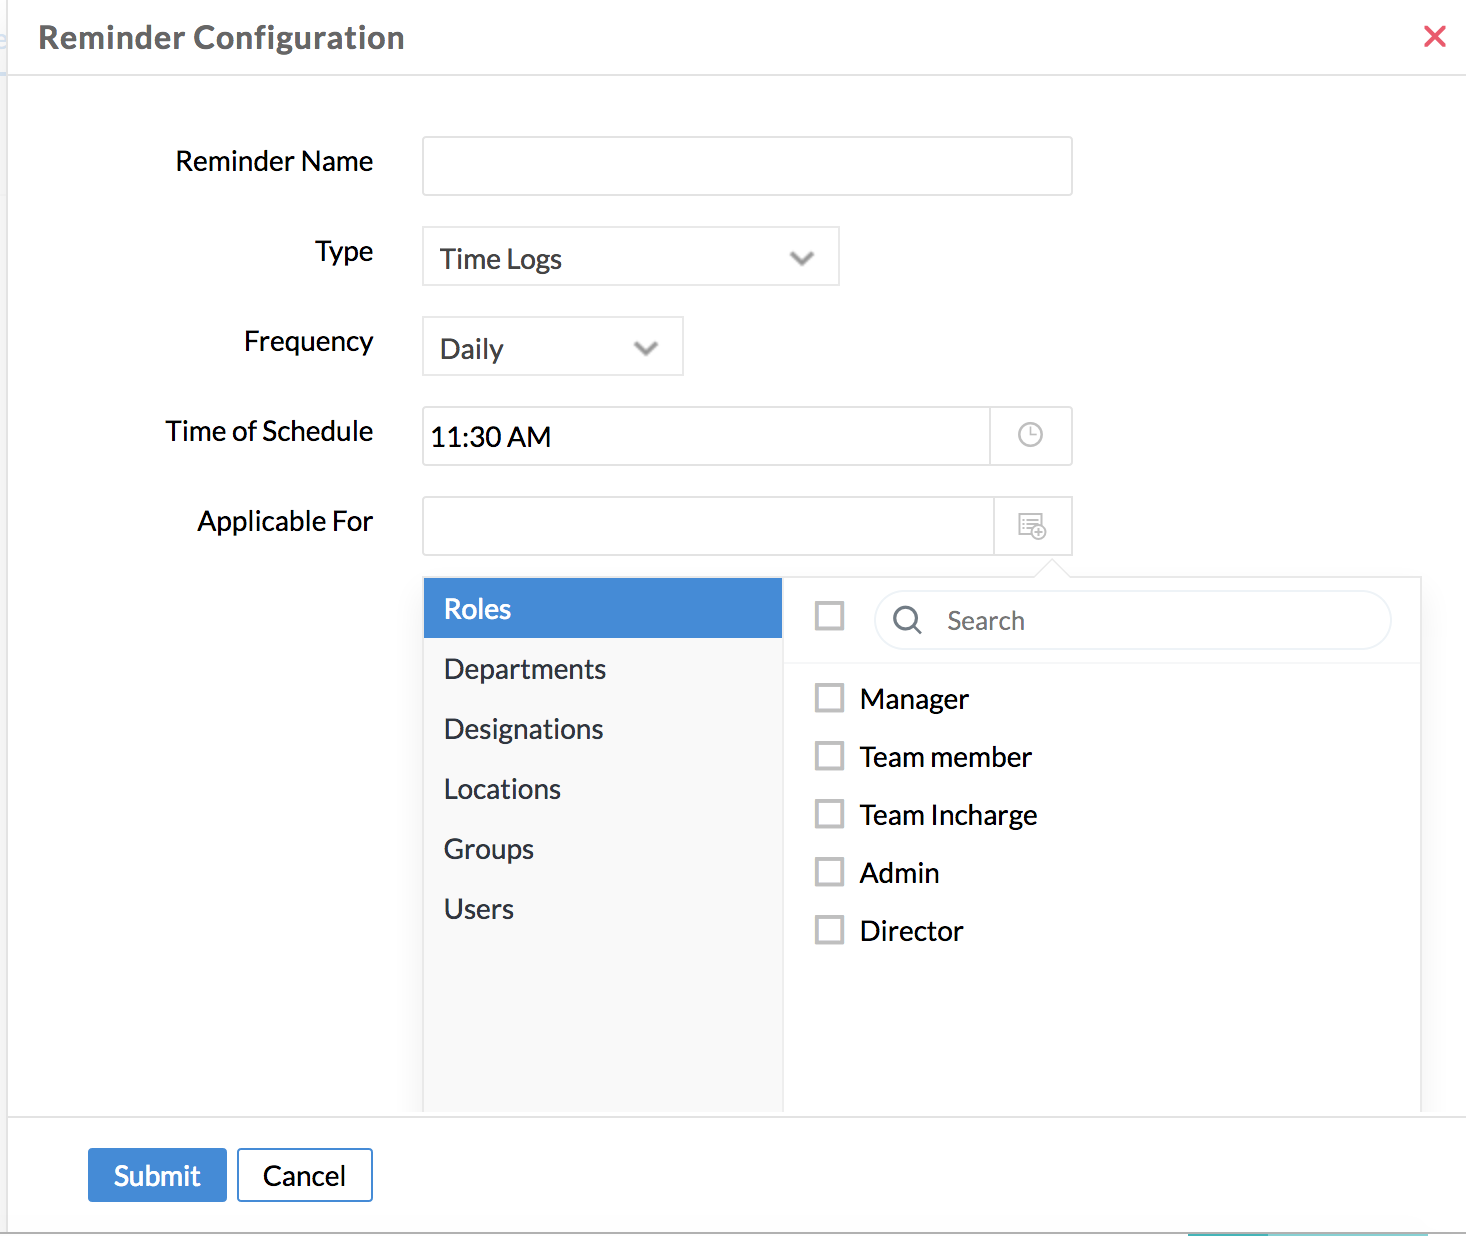This screenshot has width=1466, height=1236.
Task: Go to the Users category
Action: point(478,909)
